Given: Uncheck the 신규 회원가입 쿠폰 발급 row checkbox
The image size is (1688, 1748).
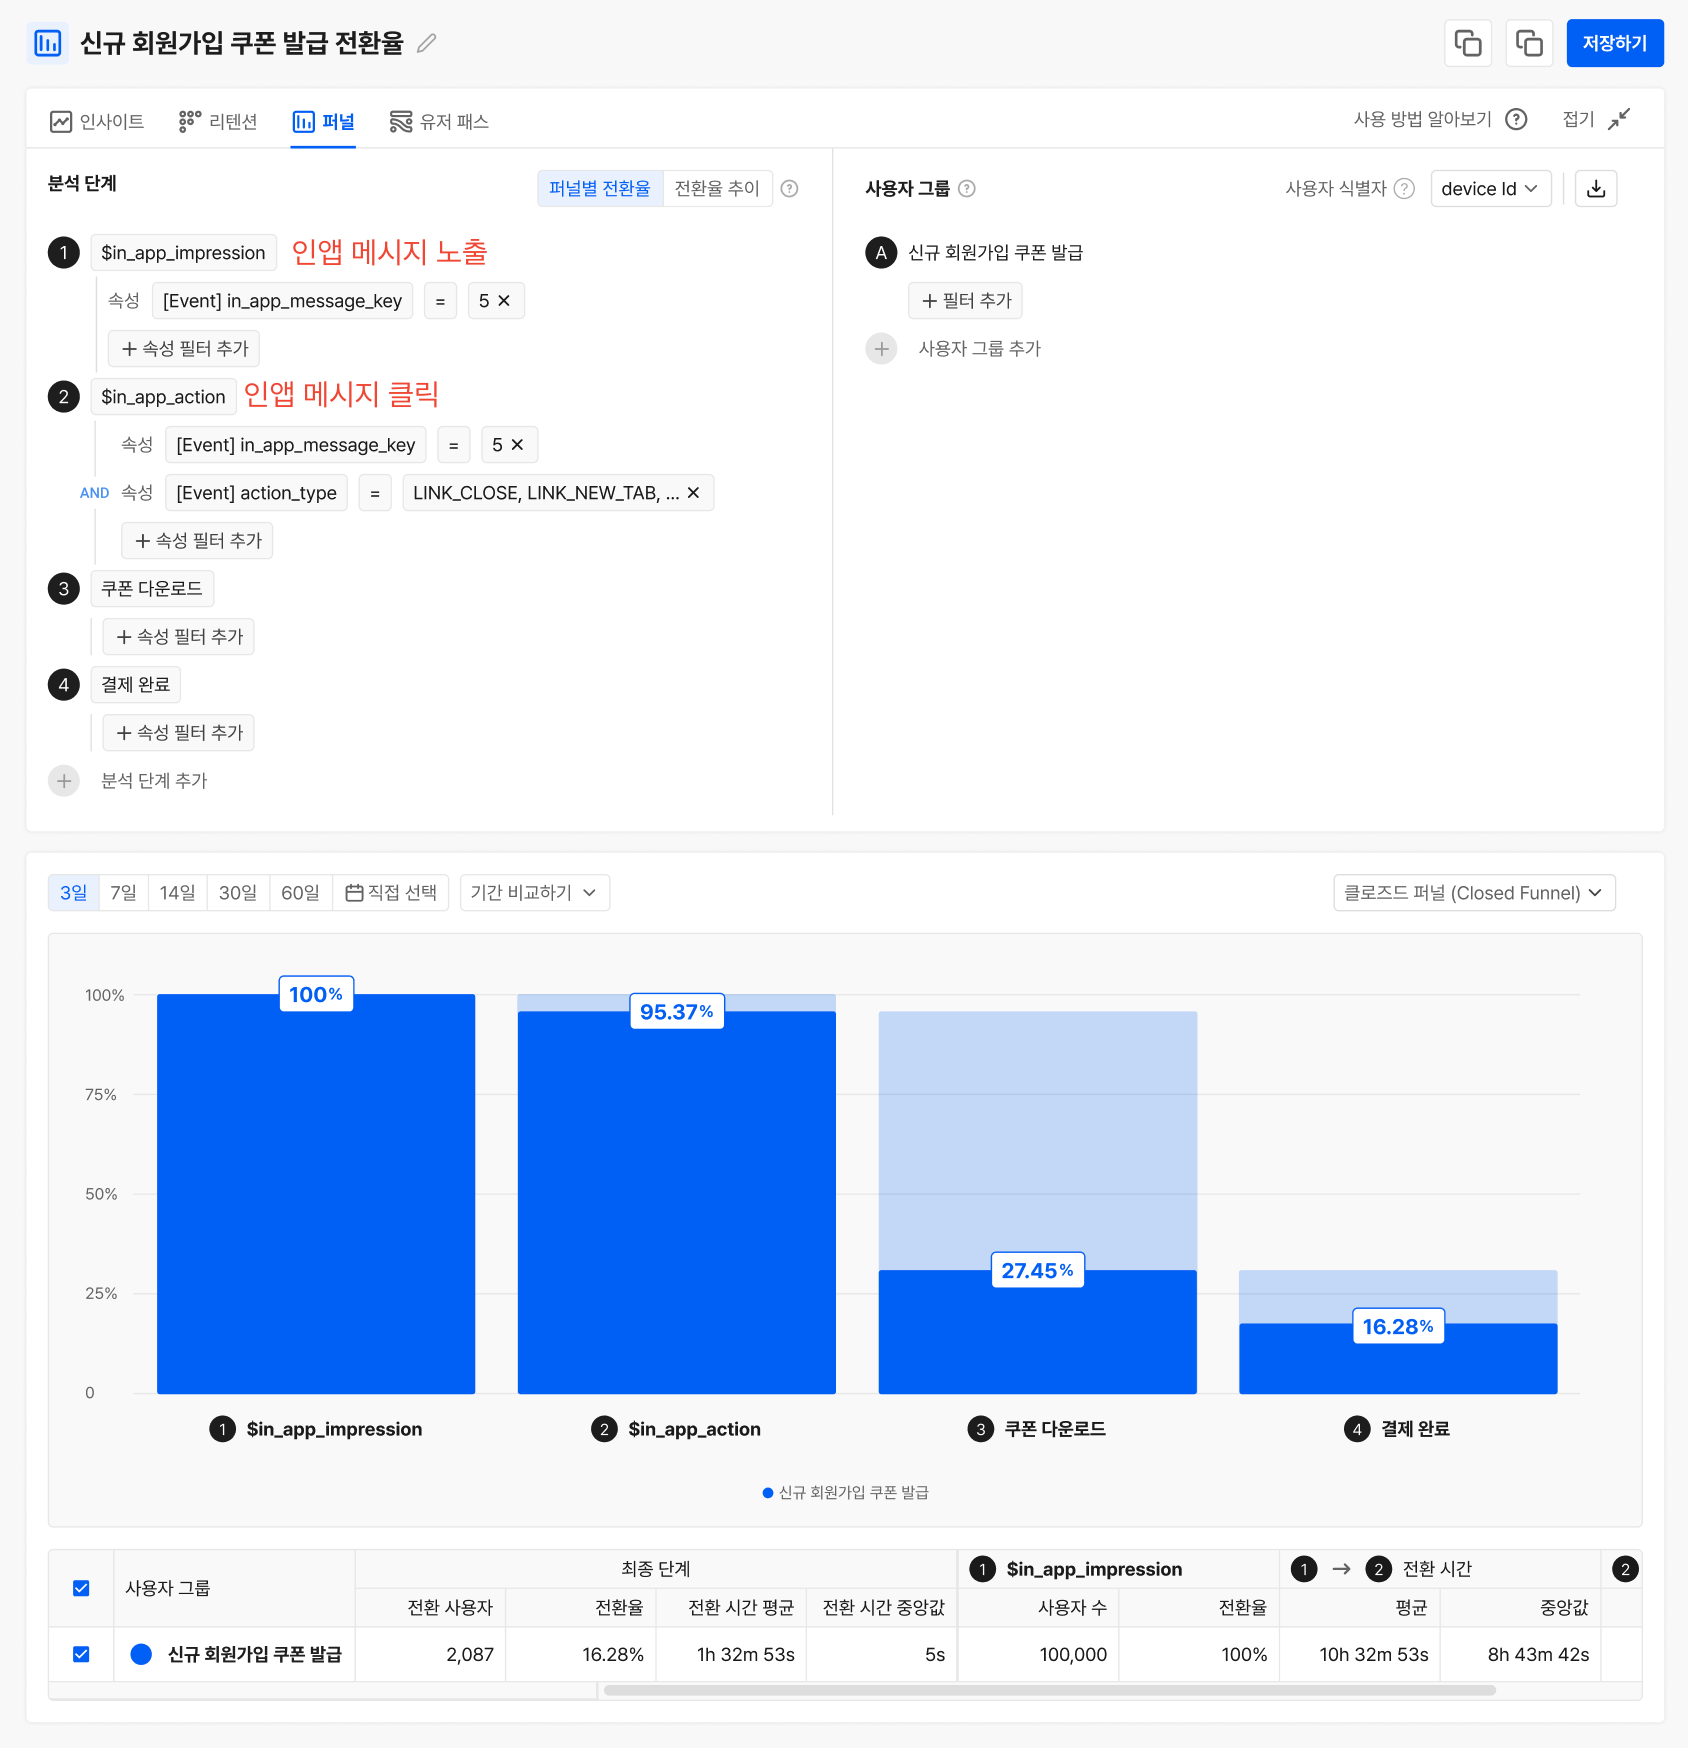Looking at the screenshot, I should click(x=81, y=1654).
